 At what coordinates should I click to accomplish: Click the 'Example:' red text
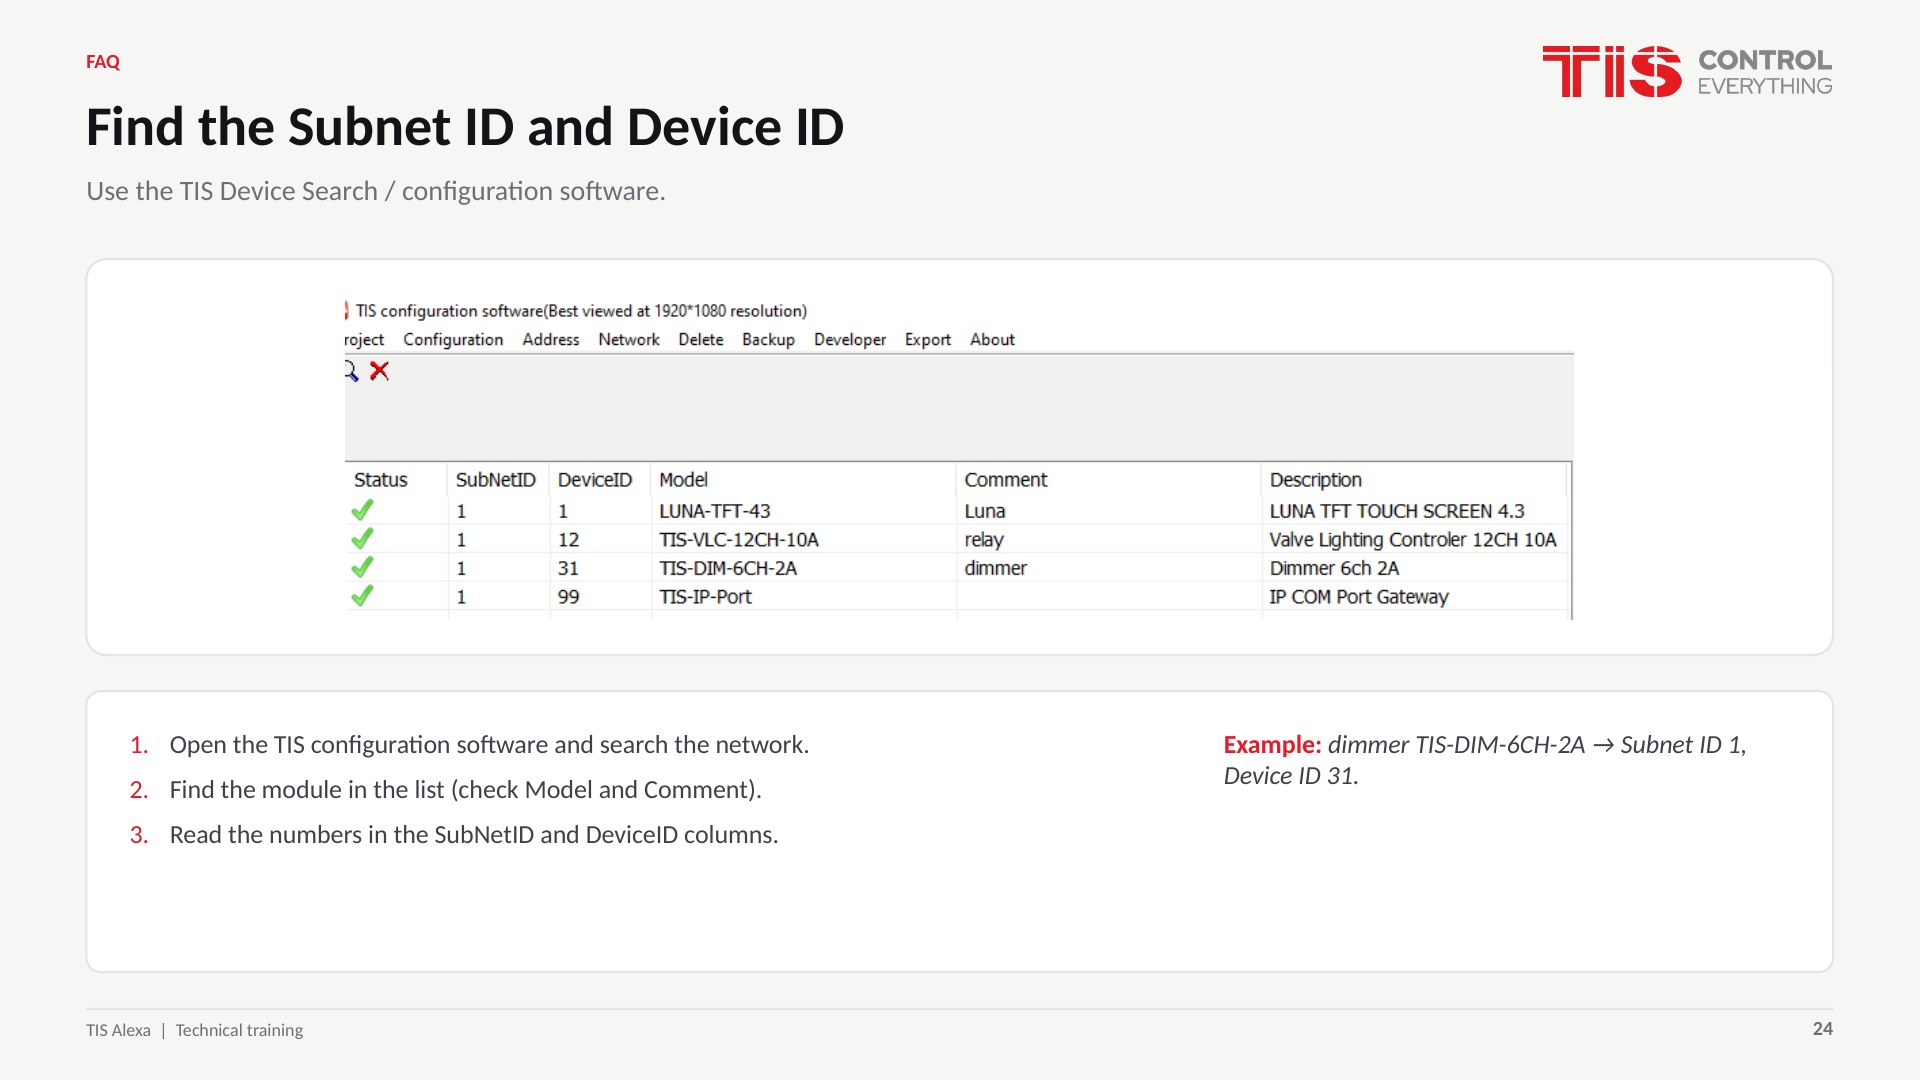point(1272,745)
